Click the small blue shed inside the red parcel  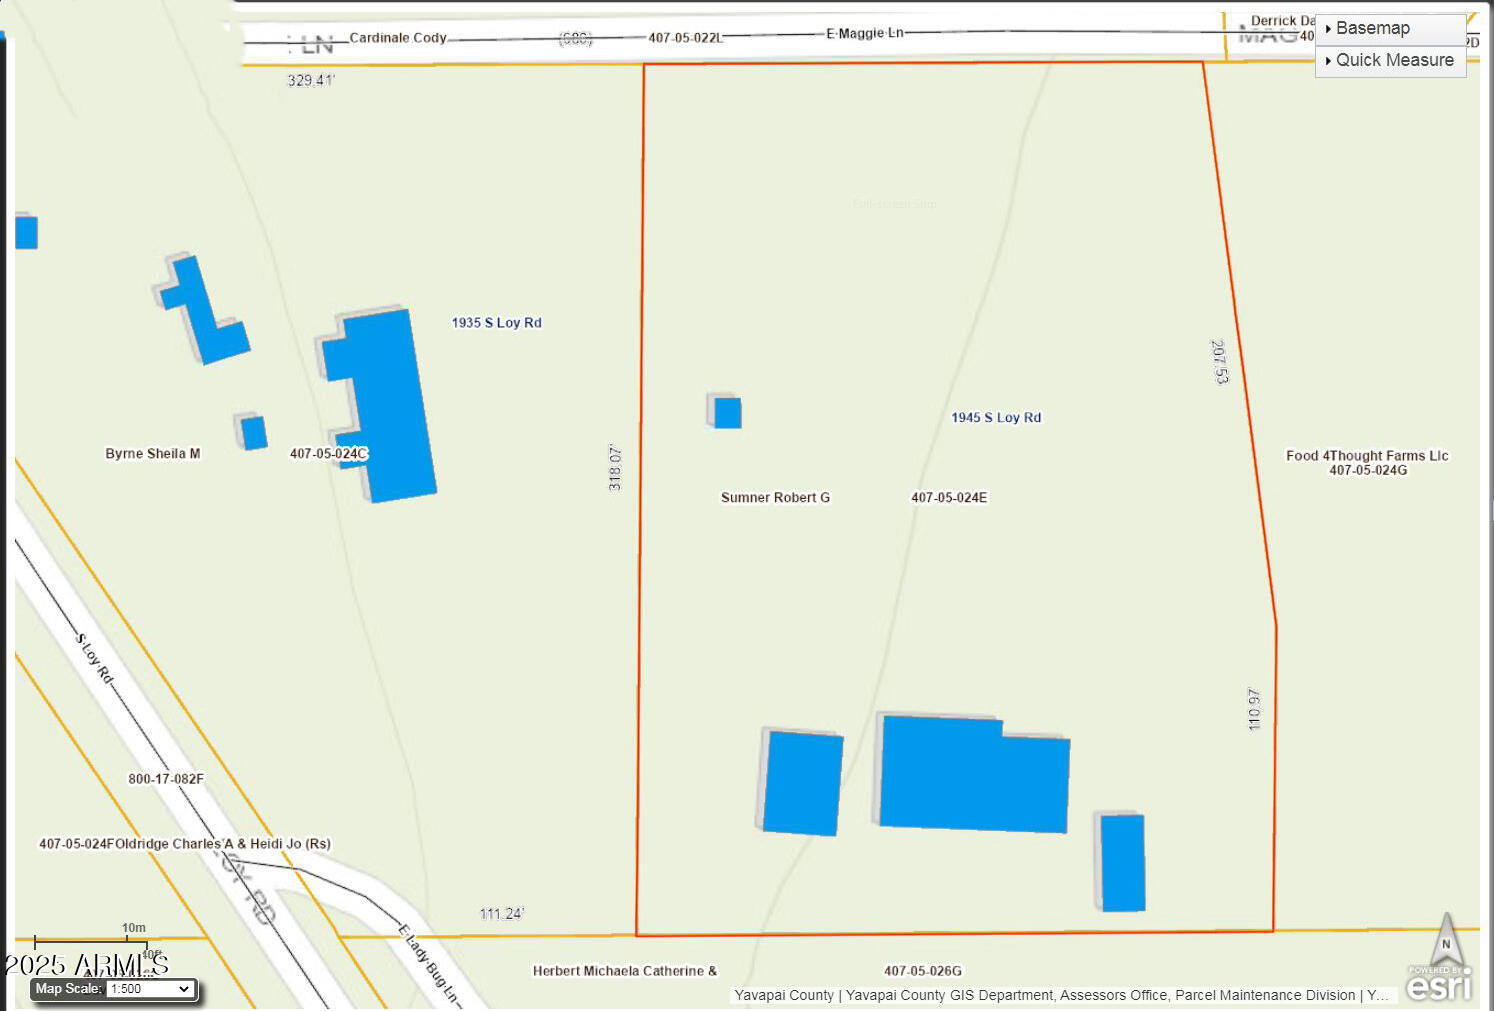click(726, 412)
